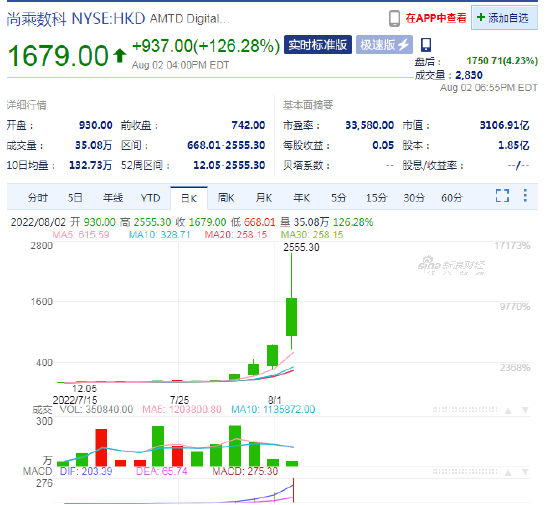Click the up triangle beside MACD panel
The width and height of the screenshot is (550, 505).
(x=508, y=472)
